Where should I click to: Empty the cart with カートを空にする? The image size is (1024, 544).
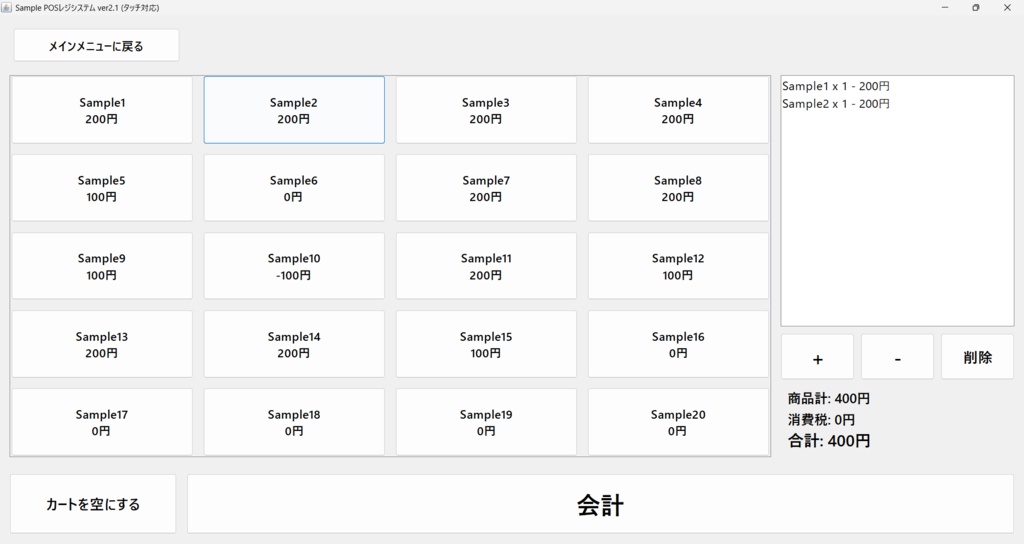pos(93,504)
